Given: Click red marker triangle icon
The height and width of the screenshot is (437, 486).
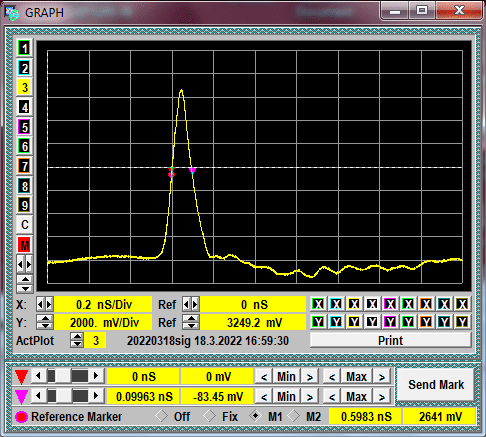Looking at the screenshot, I should tap(21, 377).
